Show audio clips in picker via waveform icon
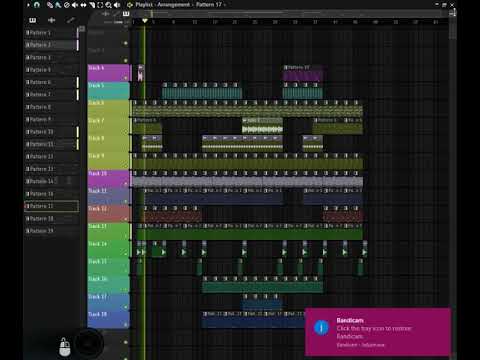The image size is (480, 360). pyautogui.click(x=51, y=20)
